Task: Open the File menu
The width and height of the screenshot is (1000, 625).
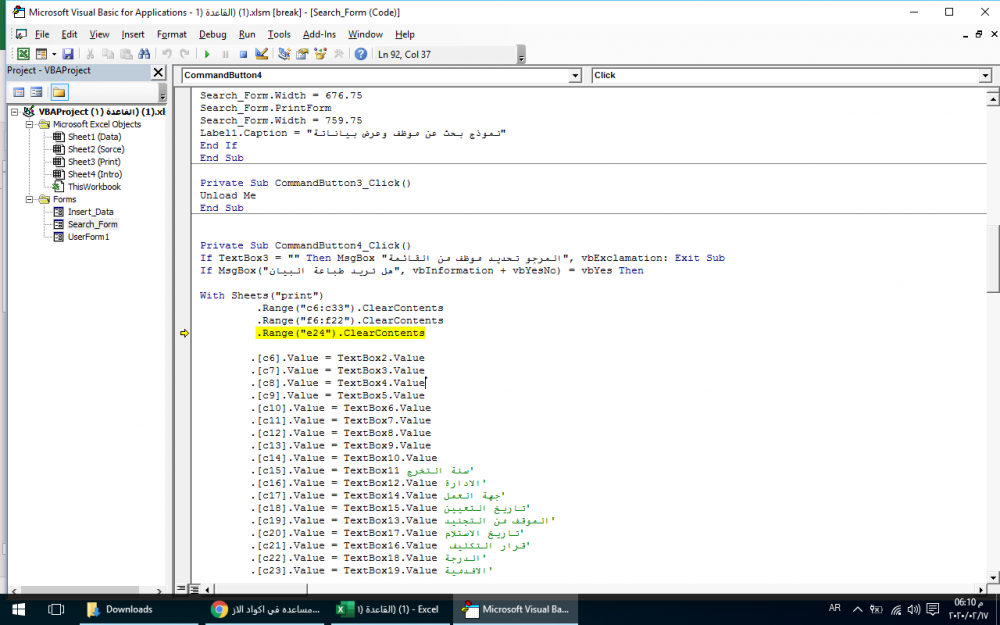Action: point(42,34)
